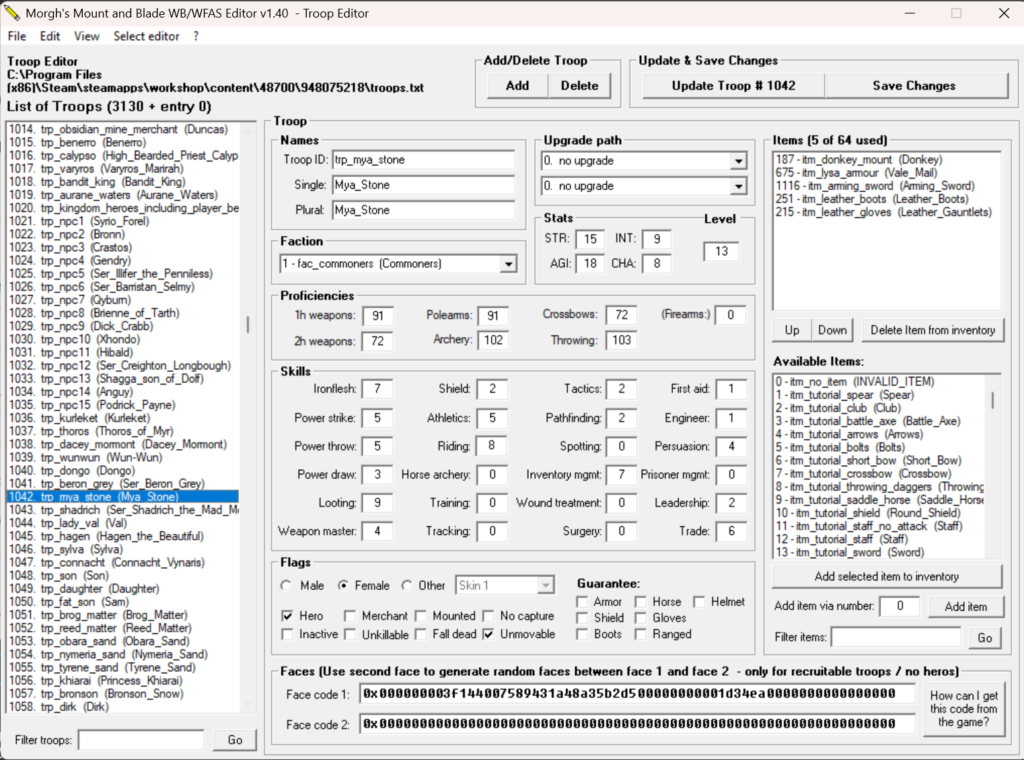The height and width of the screenshot is (760, 1024).
Task: Move inventory item Up
Action: [792, 330]
